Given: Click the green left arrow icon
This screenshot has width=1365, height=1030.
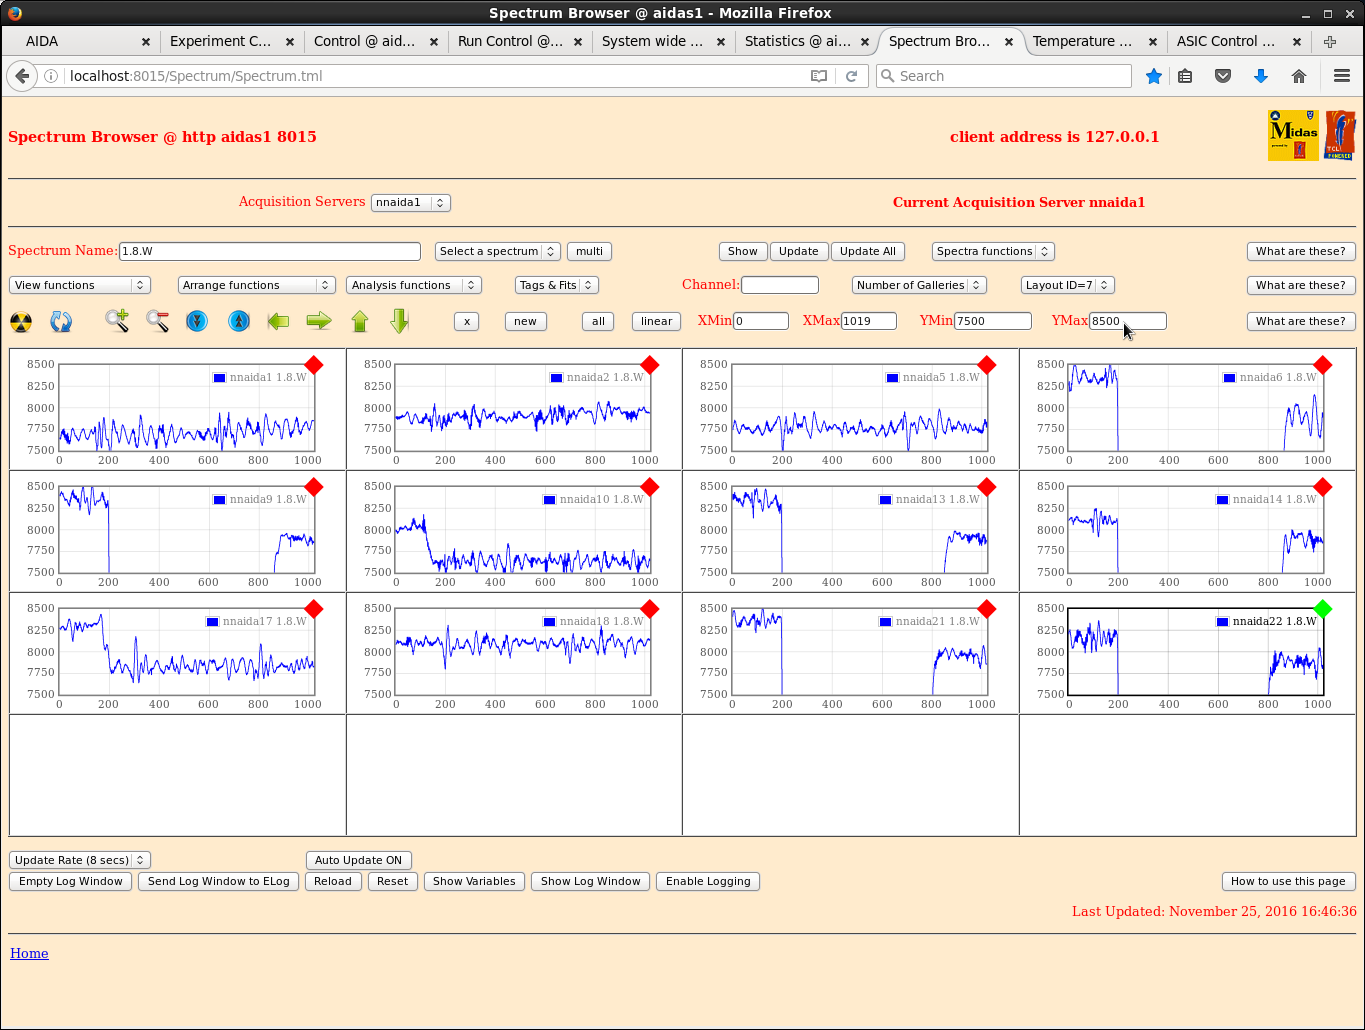Looking at the screenshot, I should tap(278, 321).
